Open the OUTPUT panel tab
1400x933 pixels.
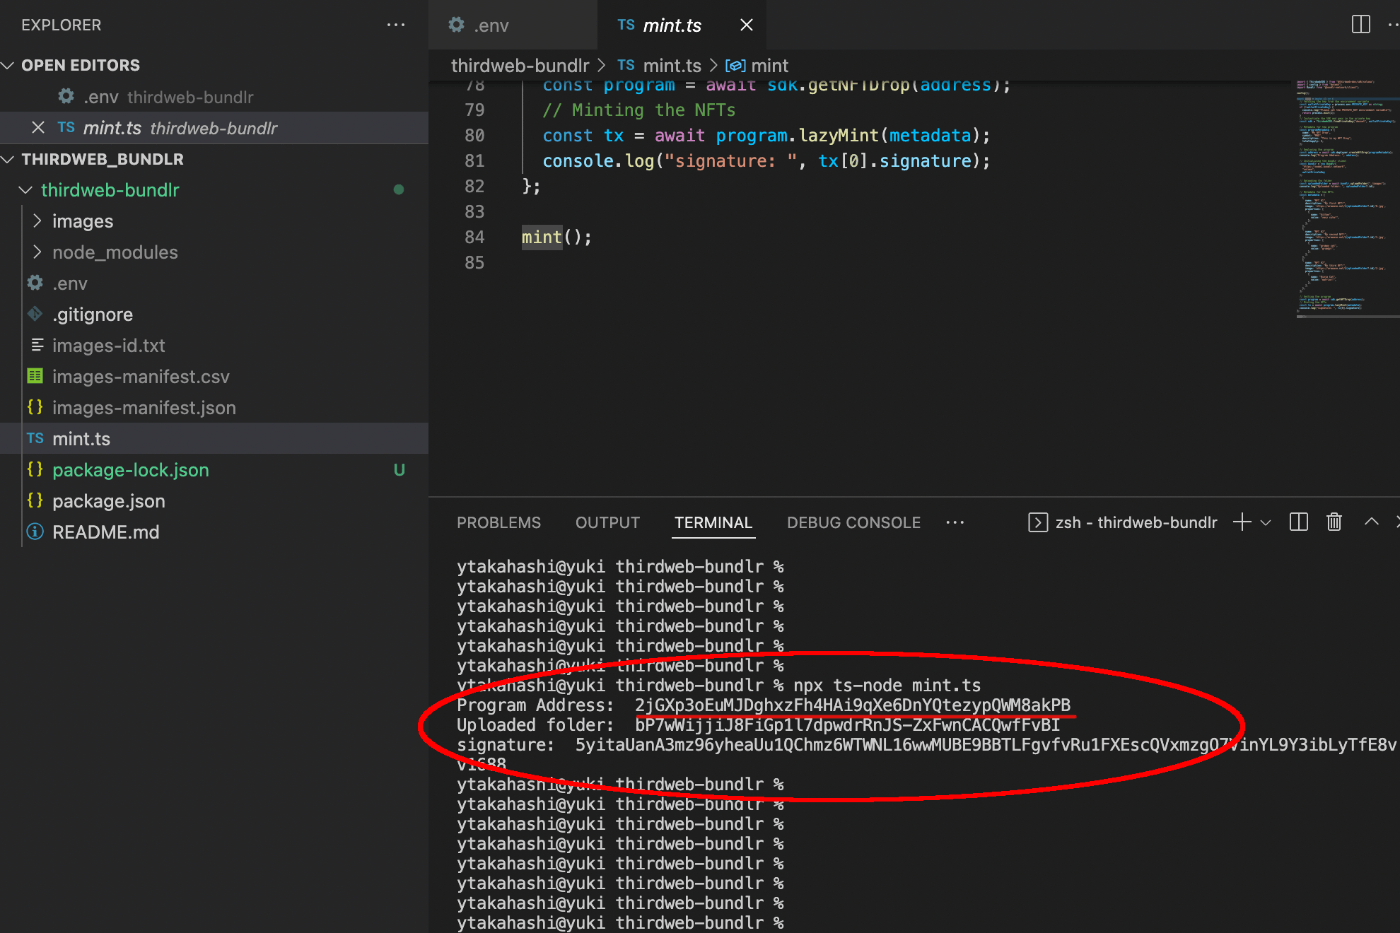click(x=607, y=522)
